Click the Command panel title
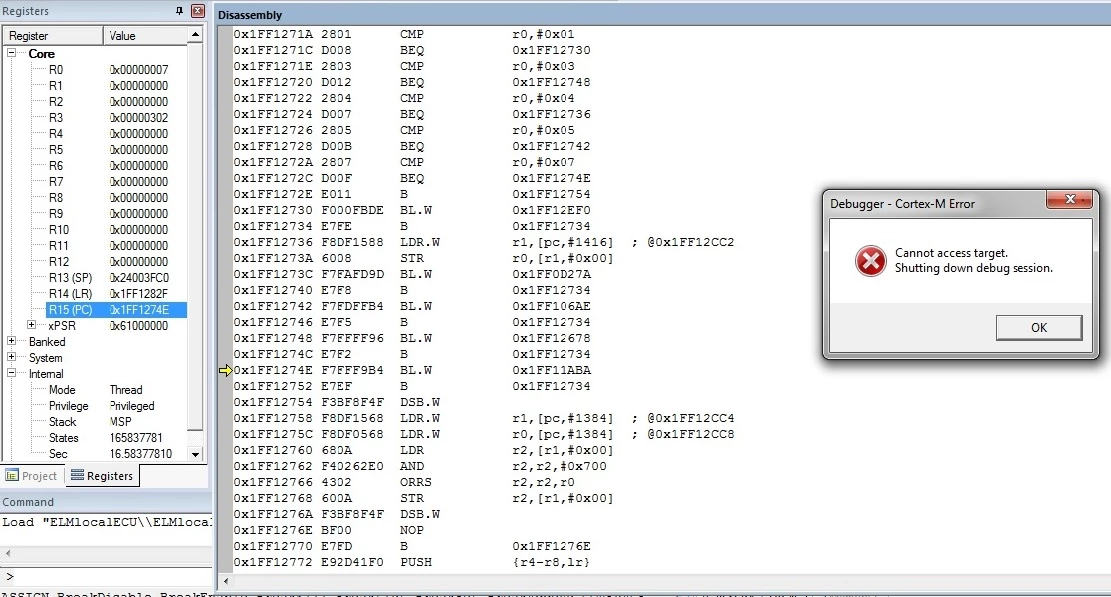 tap(28, 502)
